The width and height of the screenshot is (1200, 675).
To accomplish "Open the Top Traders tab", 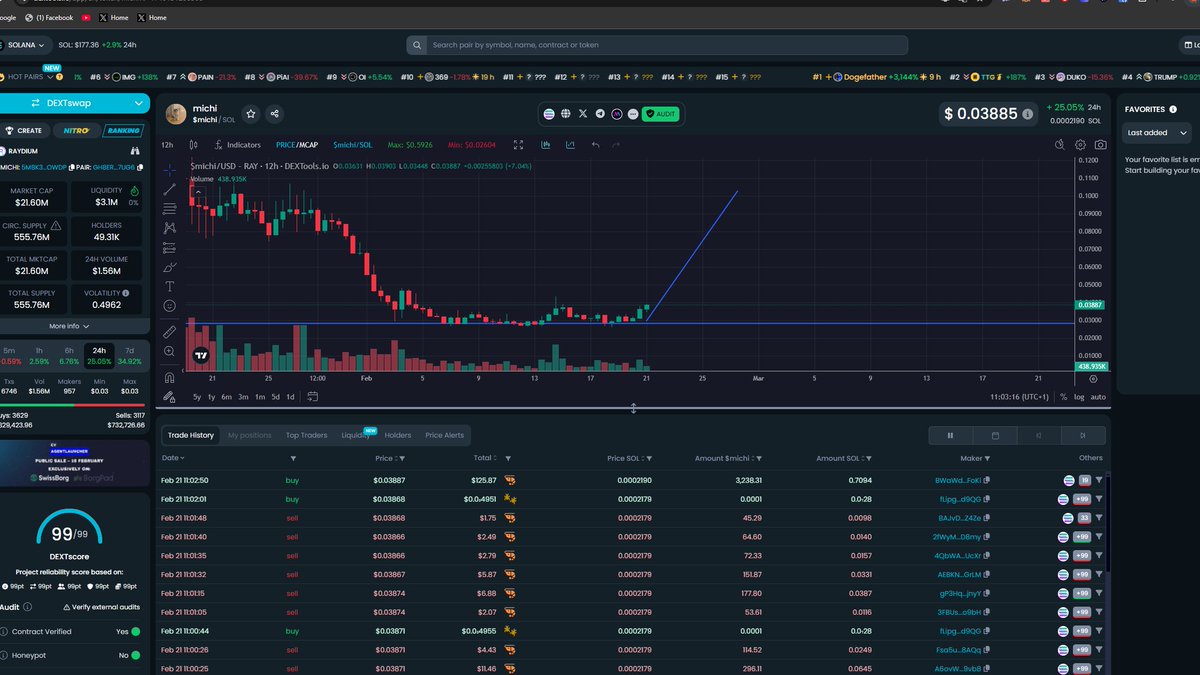I will tap(306, 435).
